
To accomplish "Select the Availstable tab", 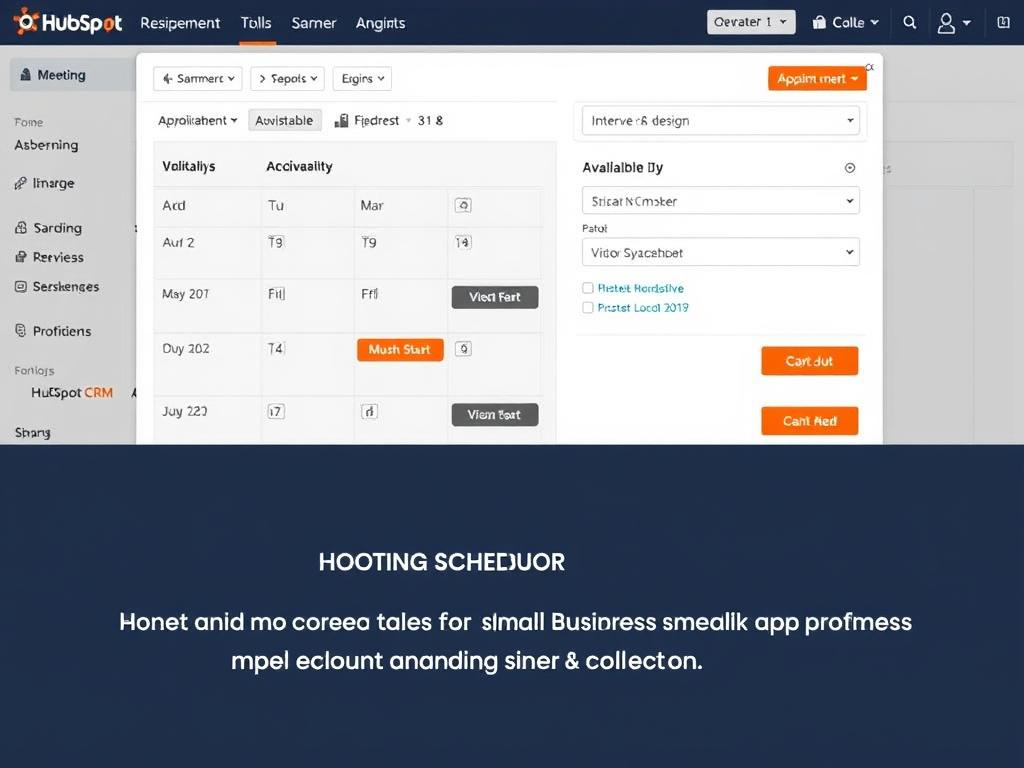I will coord(284,120).
